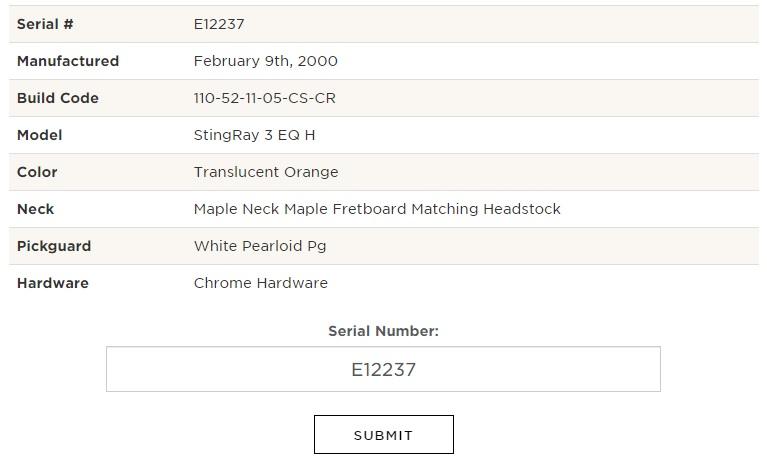Click the Maple Neck description text

377,209
